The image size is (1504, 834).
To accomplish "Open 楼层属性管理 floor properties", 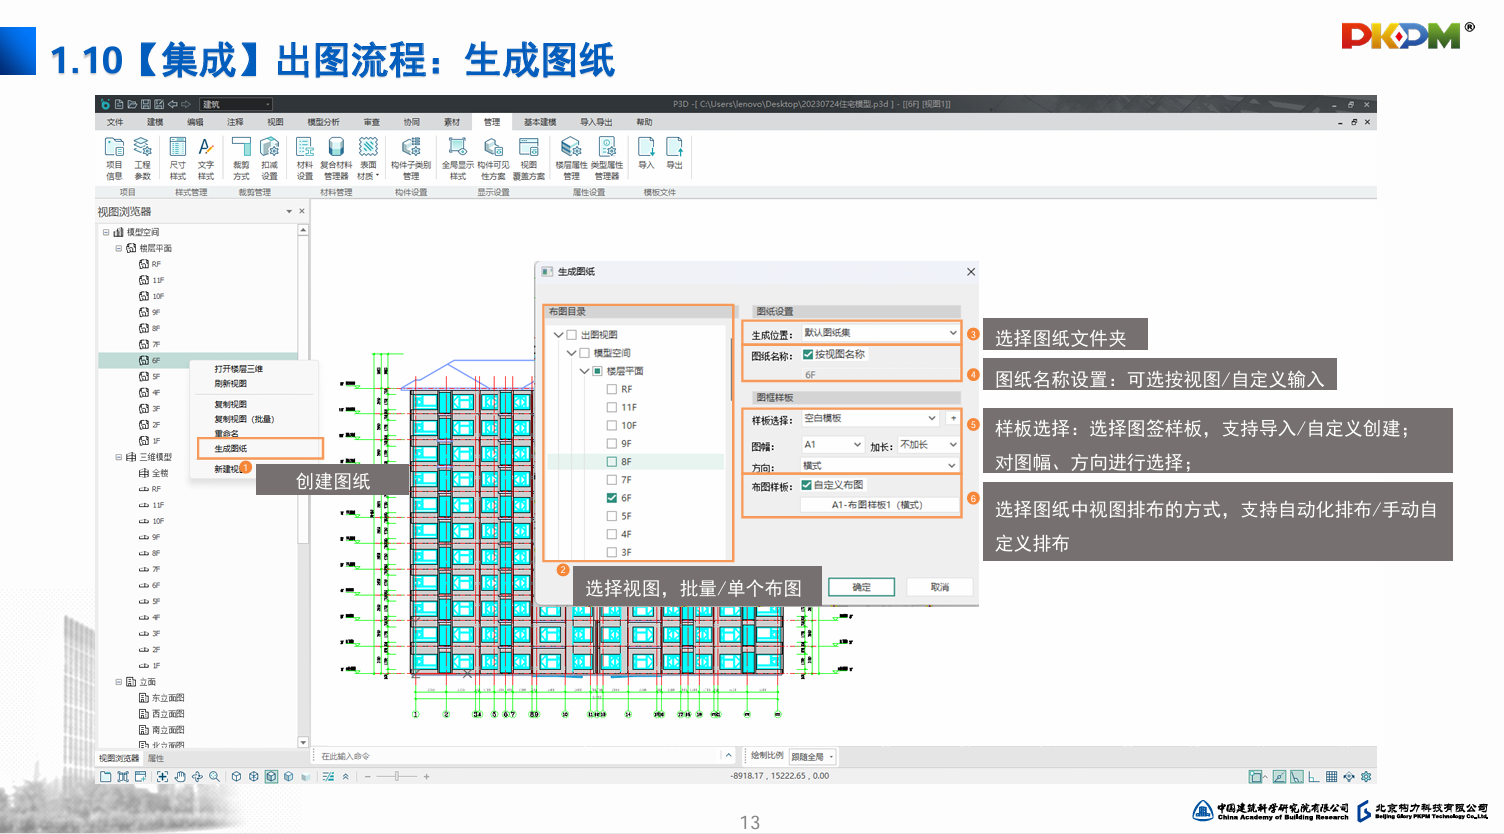I will [x=571, y=158].
